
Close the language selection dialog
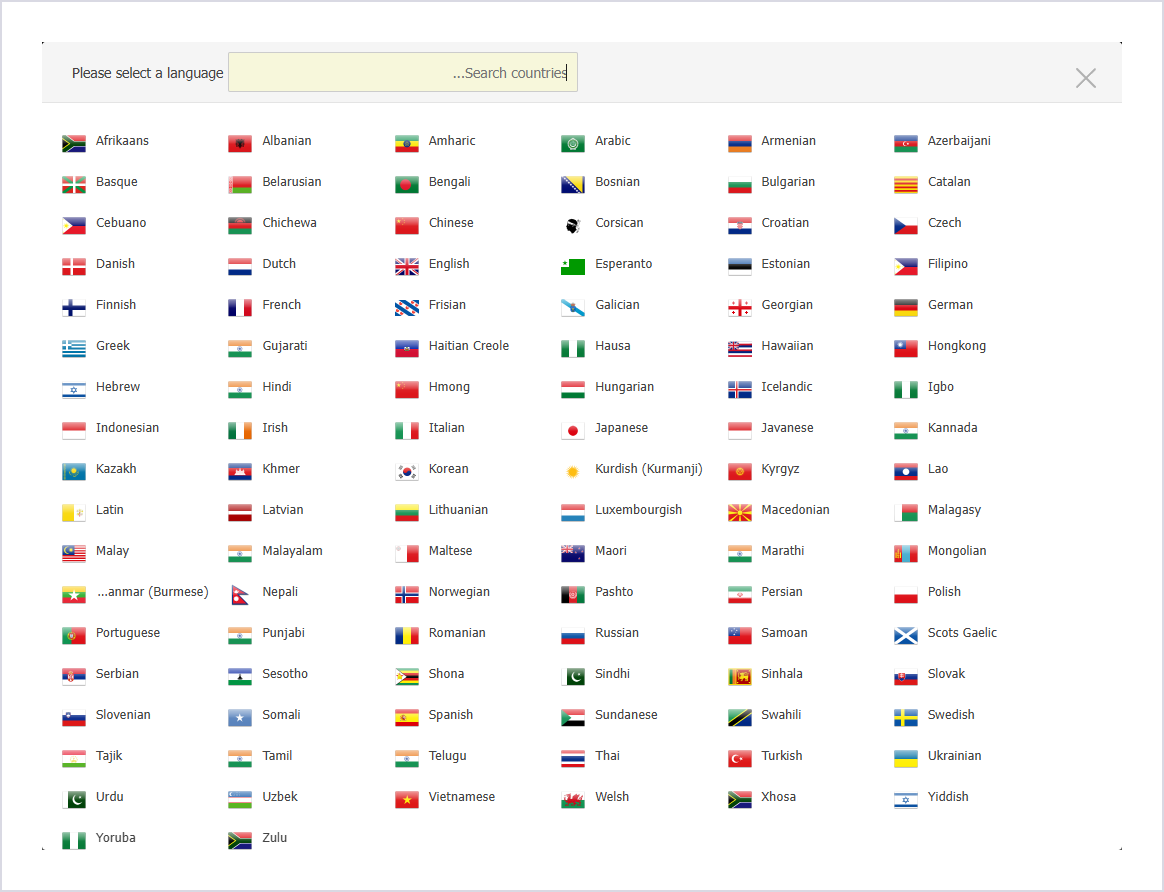pyautogui.click(x=1085, y=78)
